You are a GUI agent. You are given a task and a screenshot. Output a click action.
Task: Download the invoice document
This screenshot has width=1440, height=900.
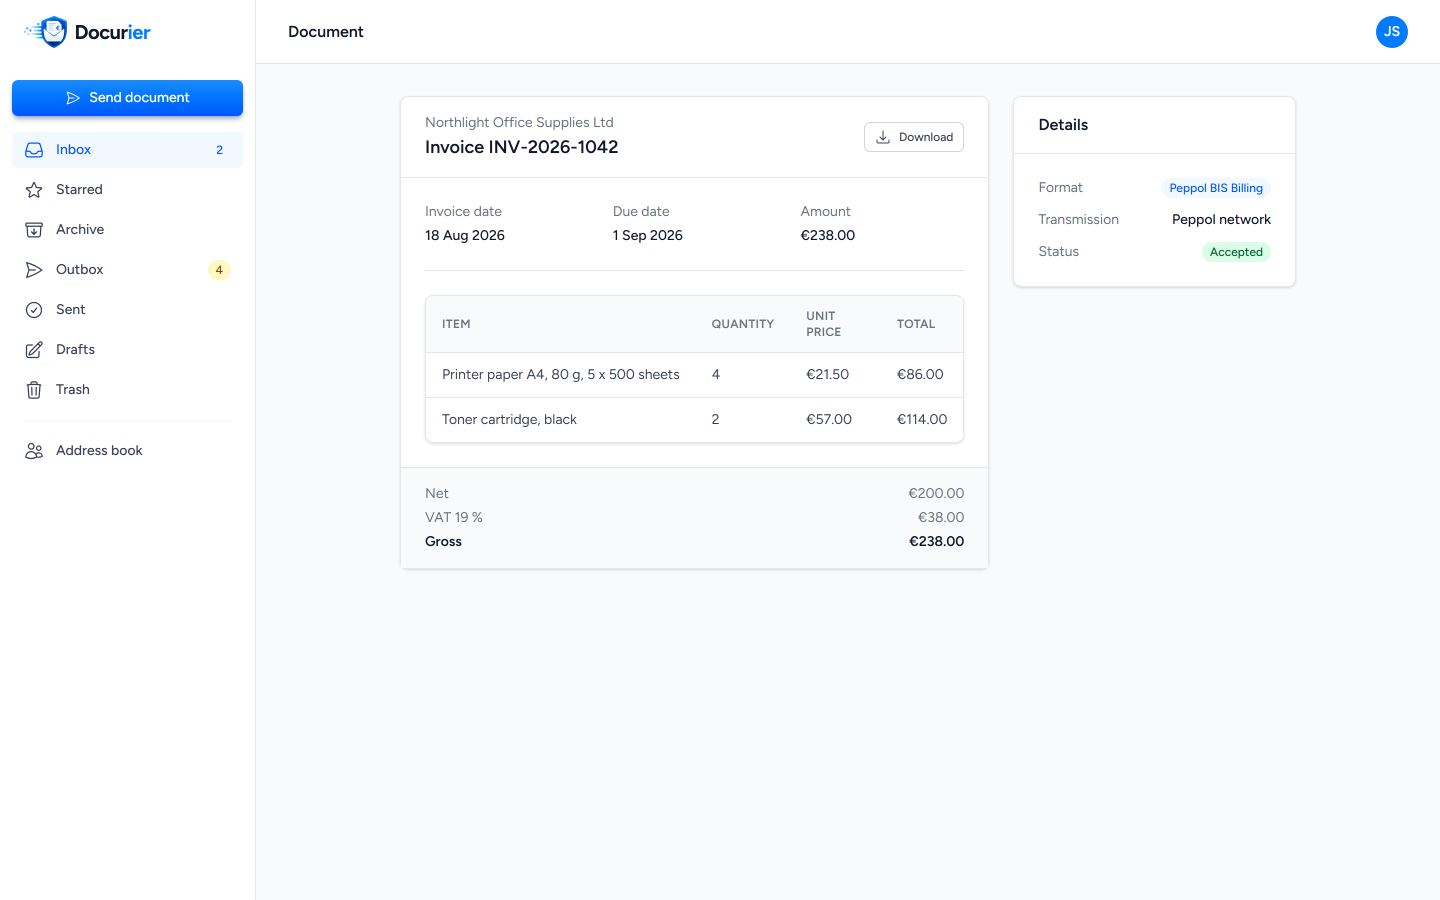point(914,137)
